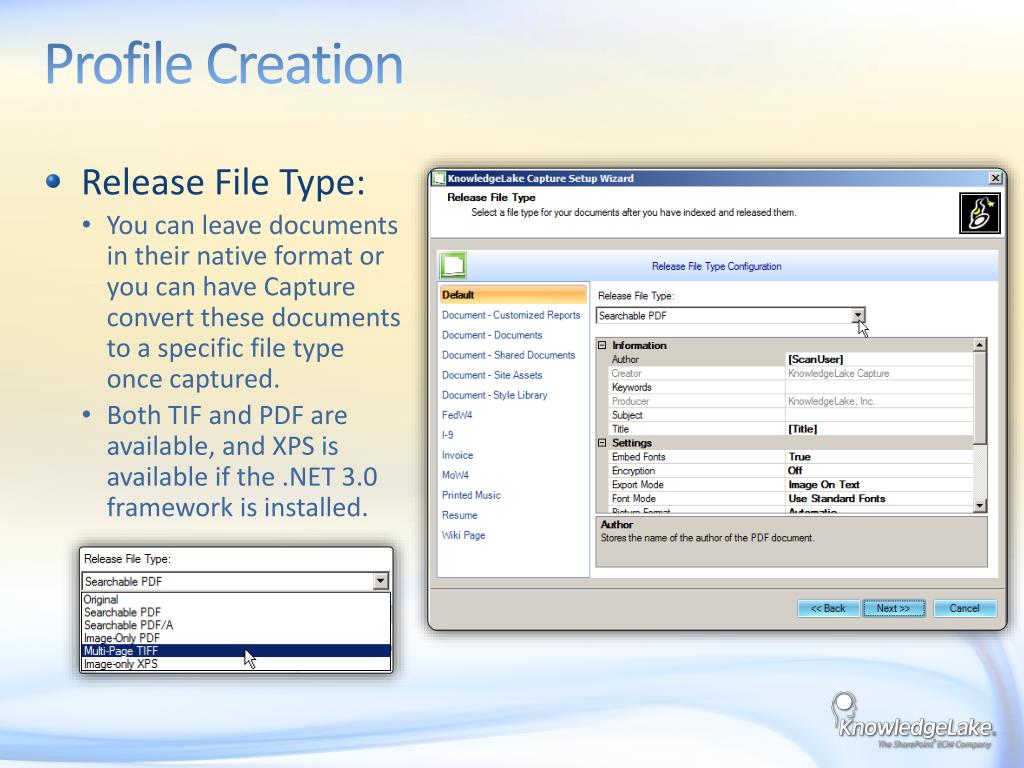1024x768 pixels.
Task: Select the Default profile entry
Action: 513,295
